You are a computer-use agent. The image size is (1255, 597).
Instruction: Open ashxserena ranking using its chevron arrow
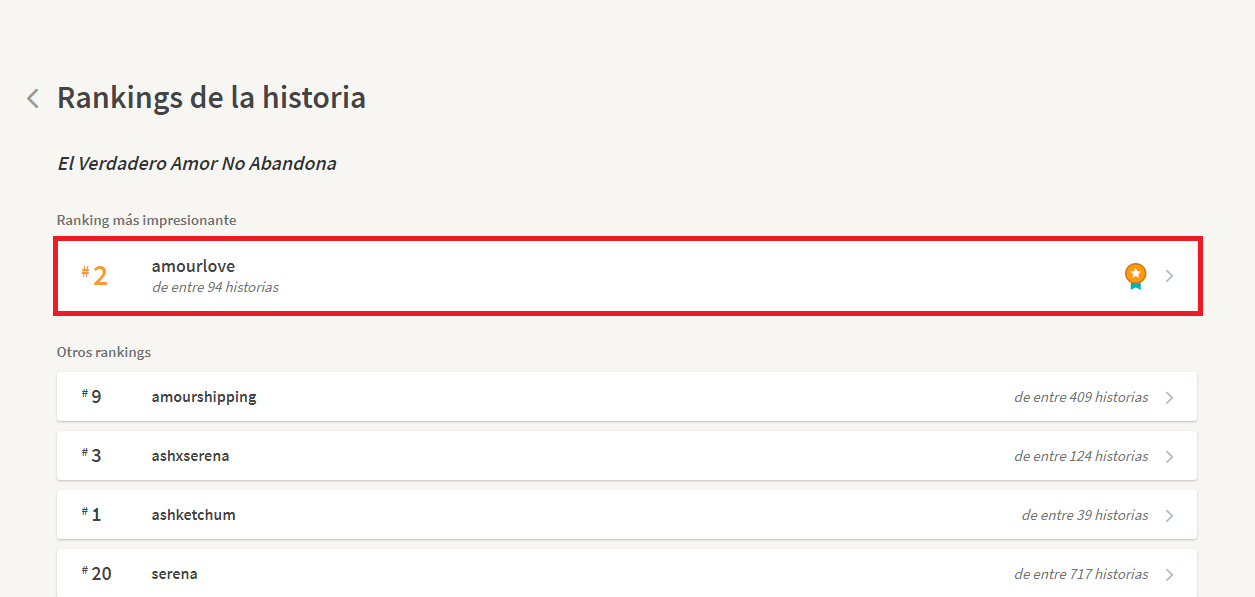(1170, 457)
